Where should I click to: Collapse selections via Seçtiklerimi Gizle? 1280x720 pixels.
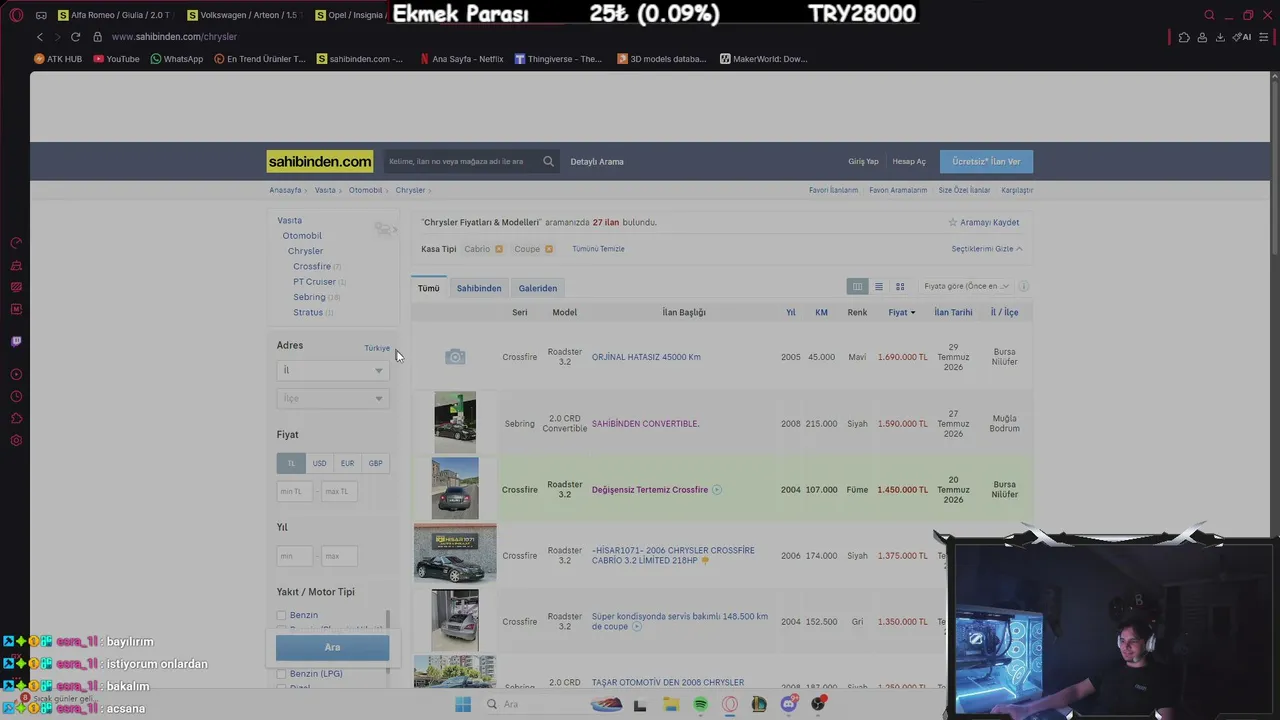click(x=986, y=249)
